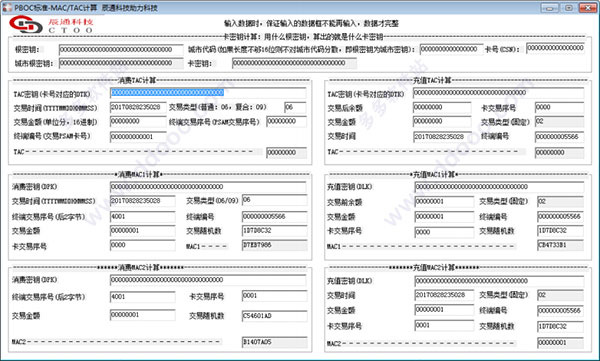Focus 充值密钥(DLK) field in 充值MAC2计算
The height and width of the screenshot is (361, 600).
499,281
